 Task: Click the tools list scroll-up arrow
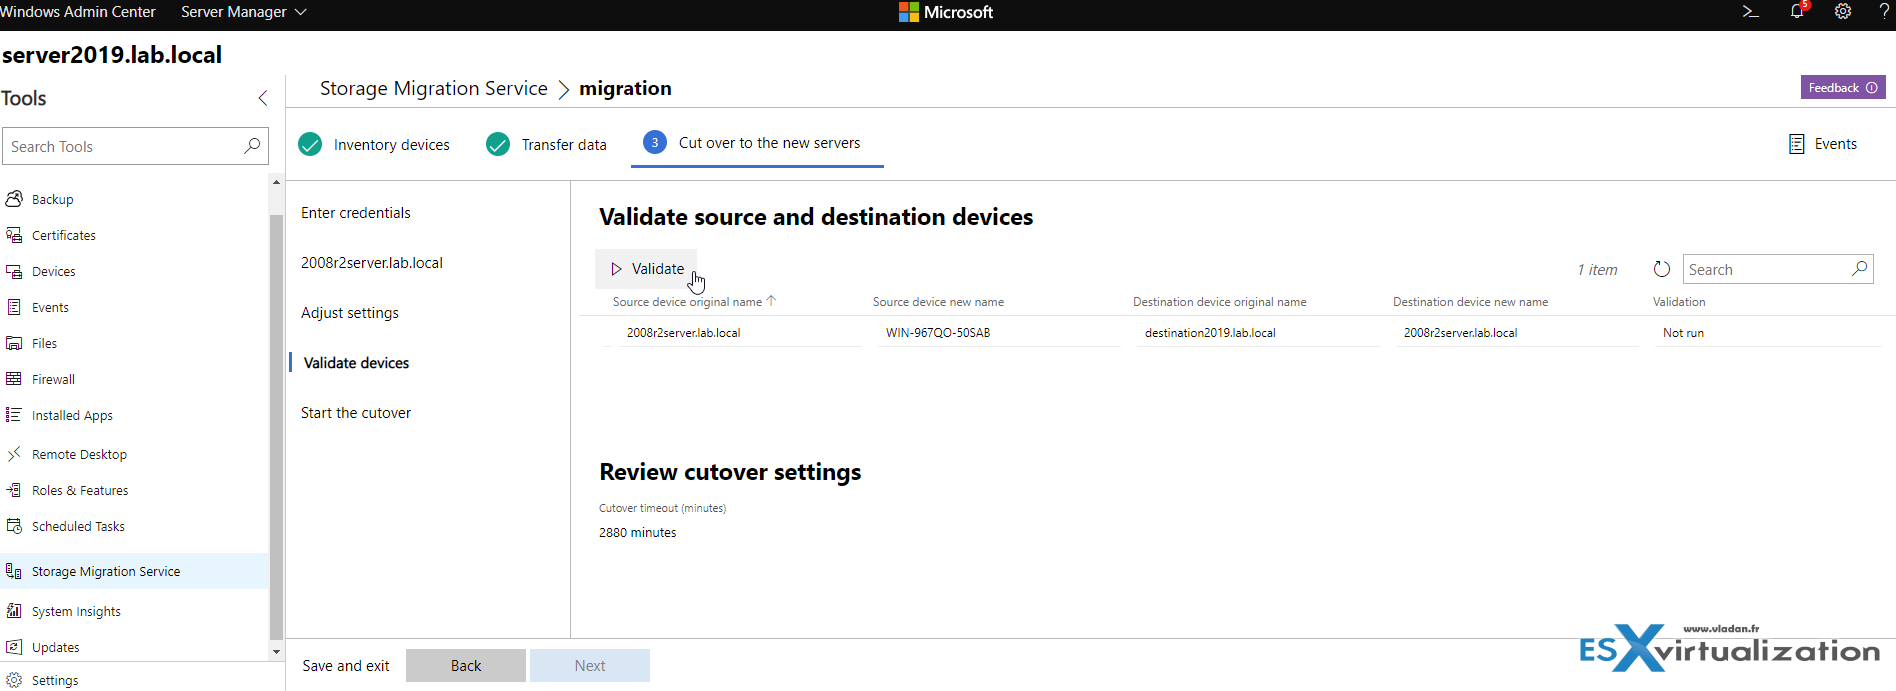pos(276,183)
